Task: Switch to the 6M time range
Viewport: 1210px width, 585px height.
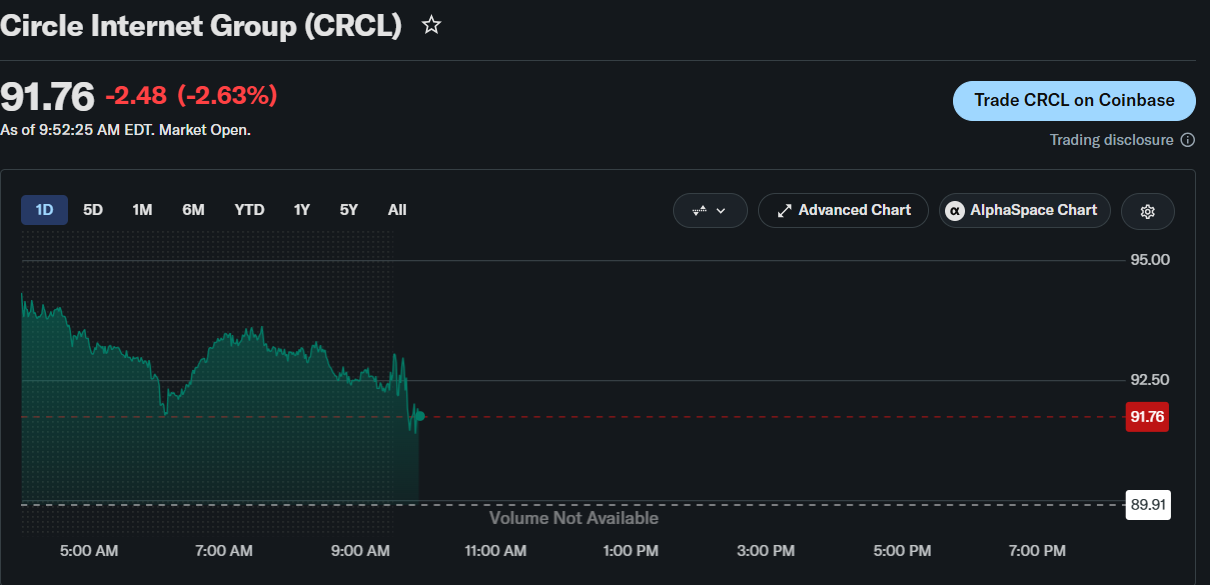Action: coord(193,210)
